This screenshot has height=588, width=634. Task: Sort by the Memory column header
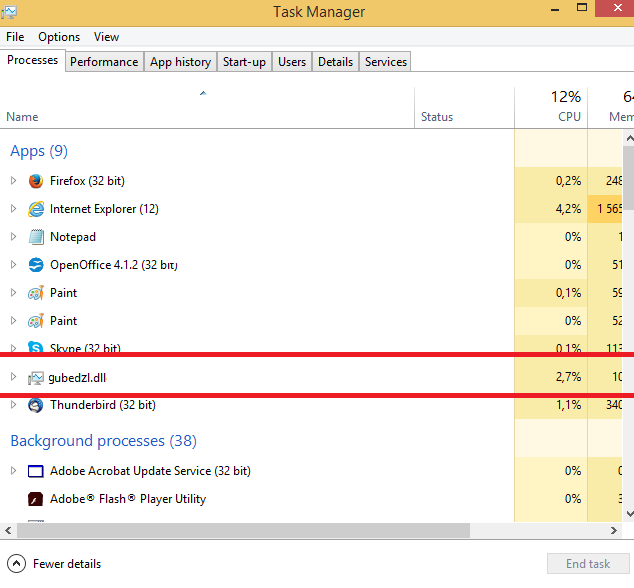click(611, 108)
